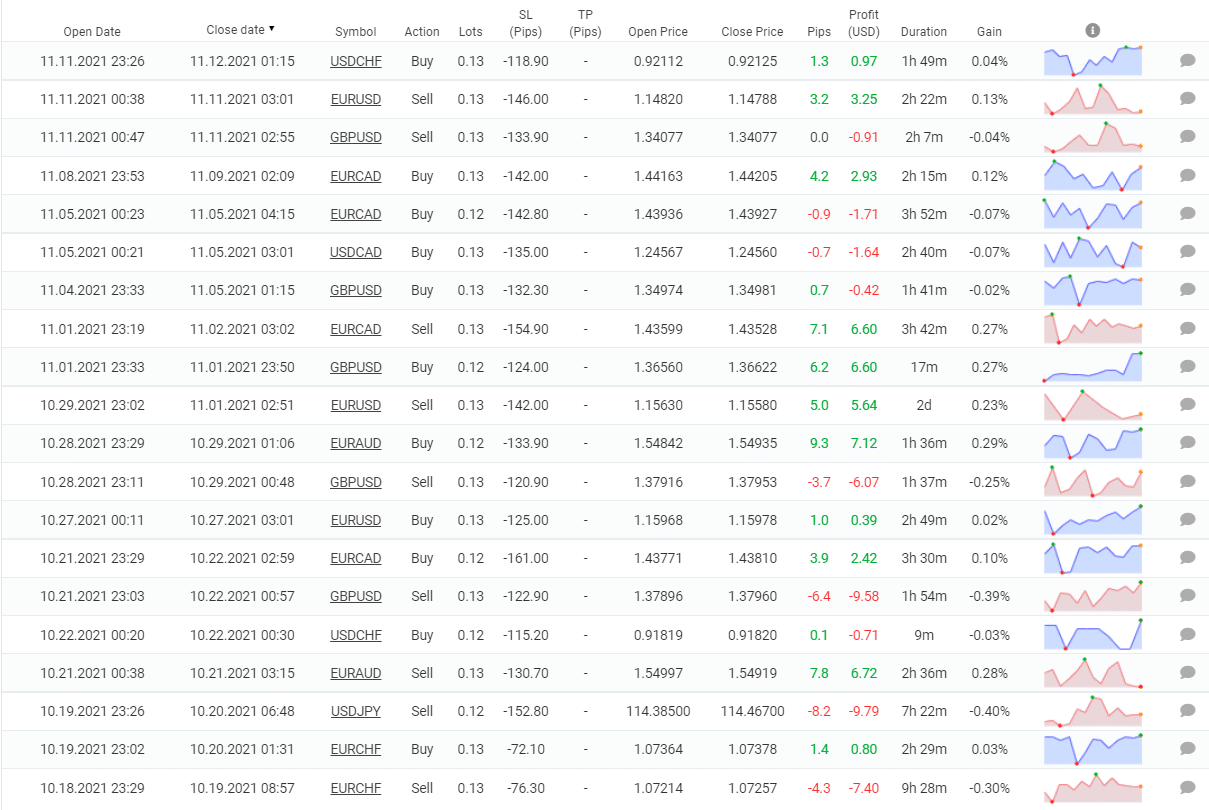
Task: Open comment icon for the EURAUD Buy trade
Action: pyautogui.click(x=1187, y=443)
